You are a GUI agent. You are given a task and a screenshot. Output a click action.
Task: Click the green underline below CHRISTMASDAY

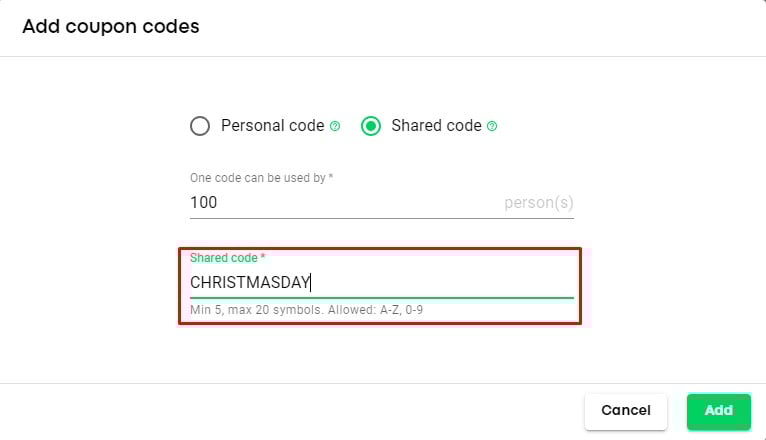(x=381, y=297)
